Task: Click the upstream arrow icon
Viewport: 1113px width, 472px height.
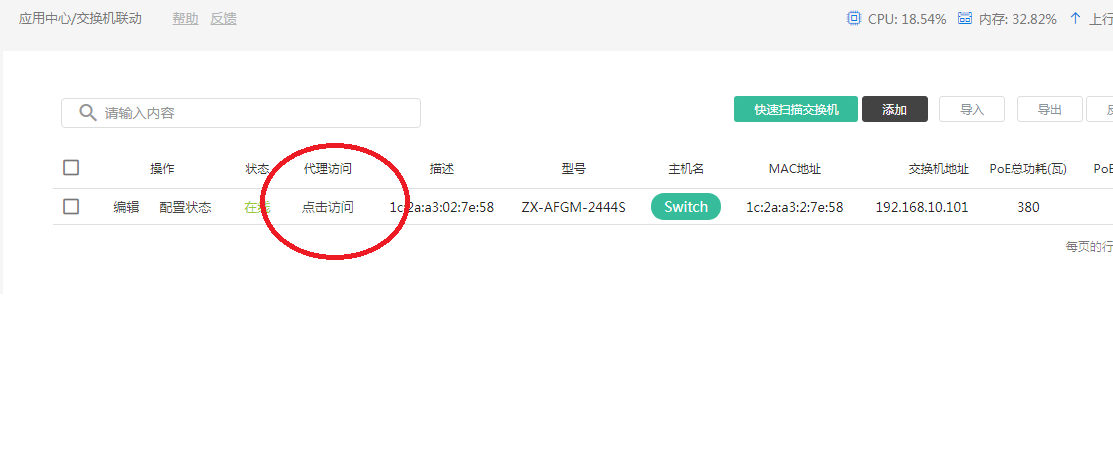Action: pyautogui.click(x=1075, y=18)
